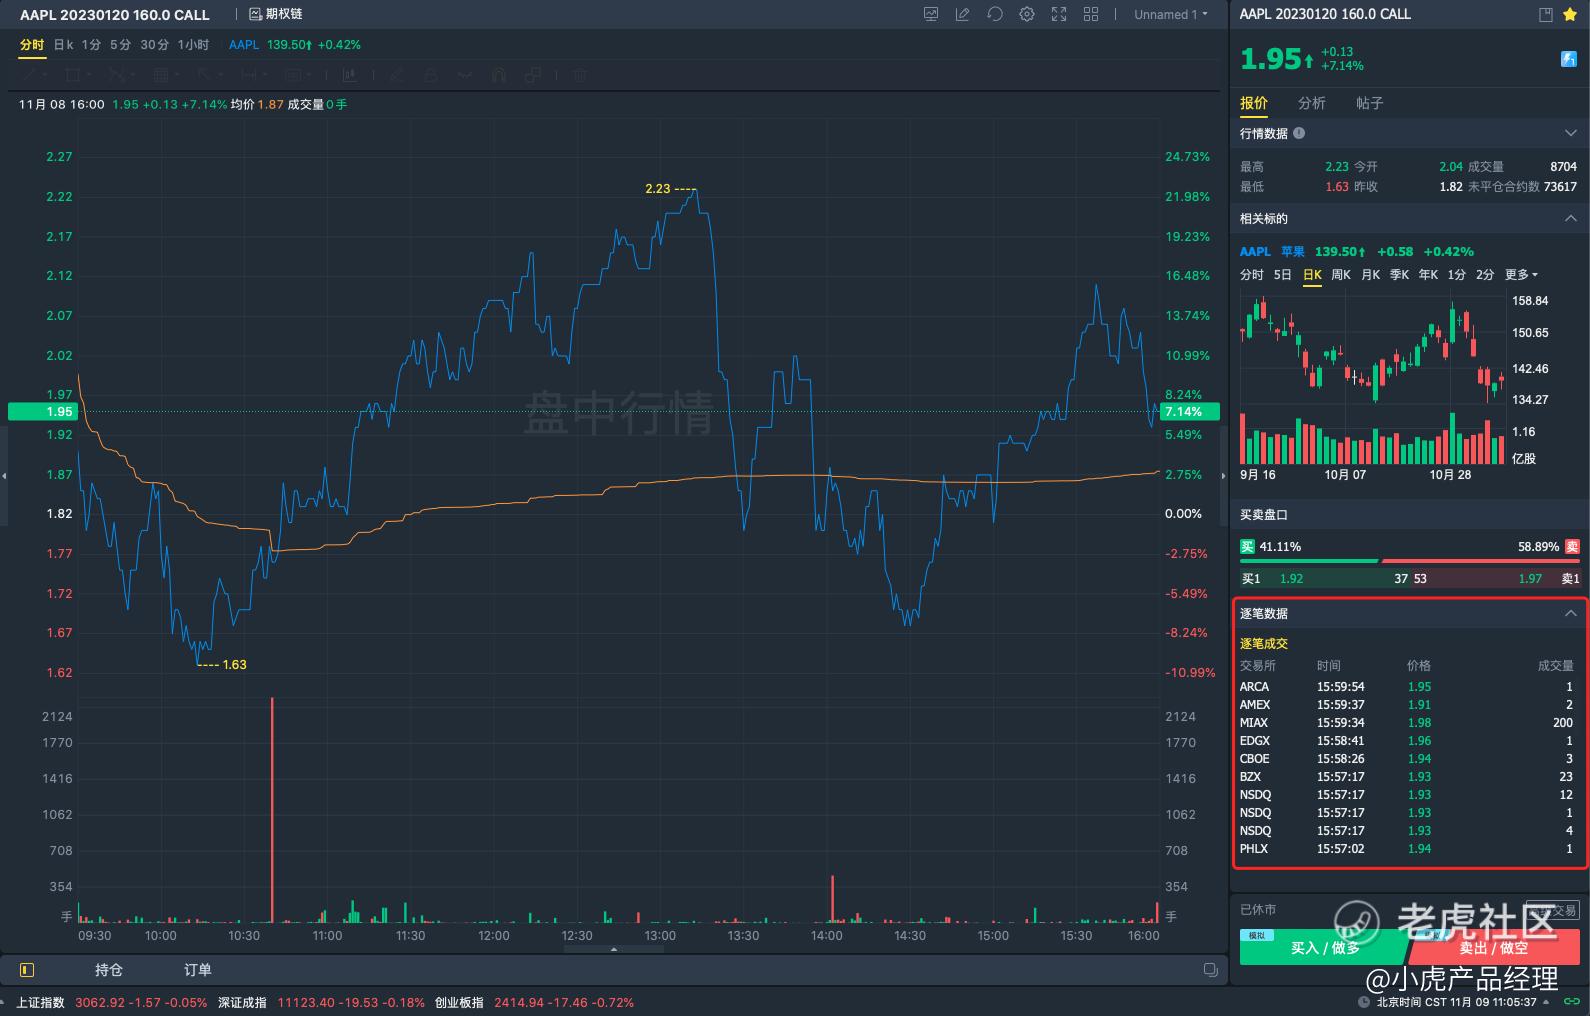Toggle the yellow favorite star
Screen dimensions: 1590x1016
pyautogui.click(x=1571, y=14)
